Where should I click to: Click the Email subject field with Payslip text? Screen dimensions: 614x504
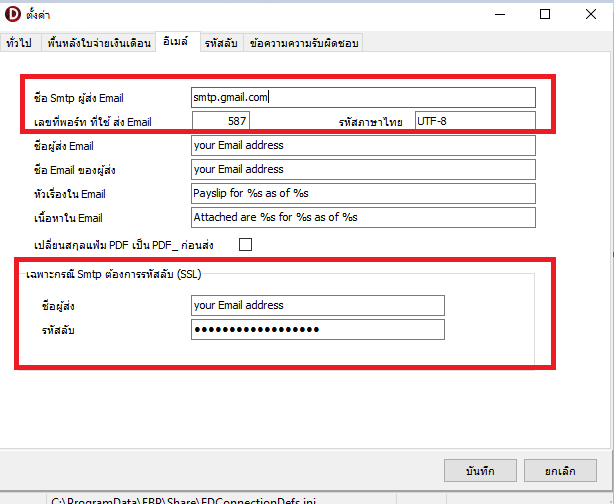[x=363, y=193]
